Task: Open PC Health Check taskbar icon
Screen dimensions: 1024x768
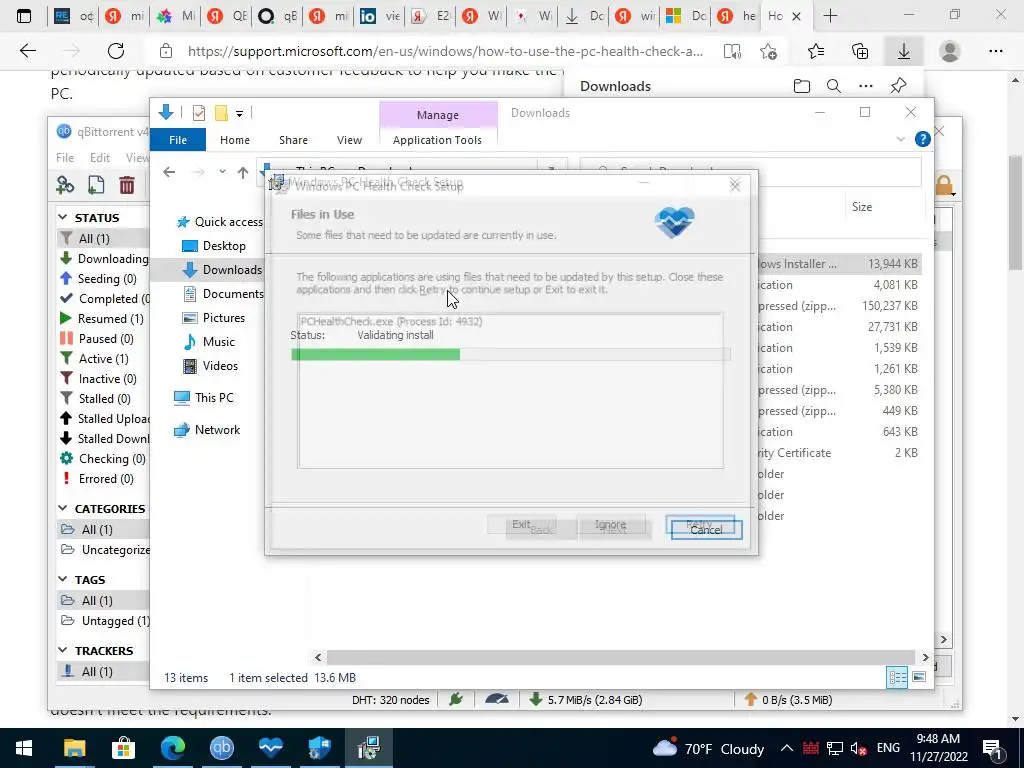Action: pos(270,748)
